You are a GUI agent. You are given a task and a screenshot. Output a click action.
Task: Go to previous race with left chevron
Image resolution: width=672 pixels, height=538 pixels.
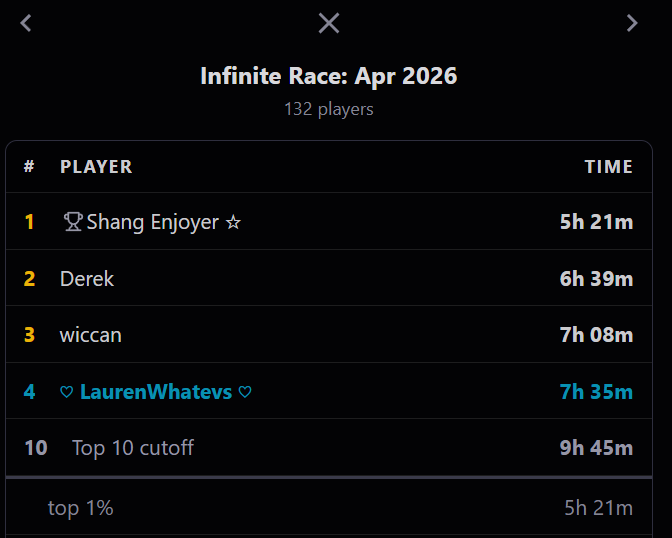pos(26,23)
